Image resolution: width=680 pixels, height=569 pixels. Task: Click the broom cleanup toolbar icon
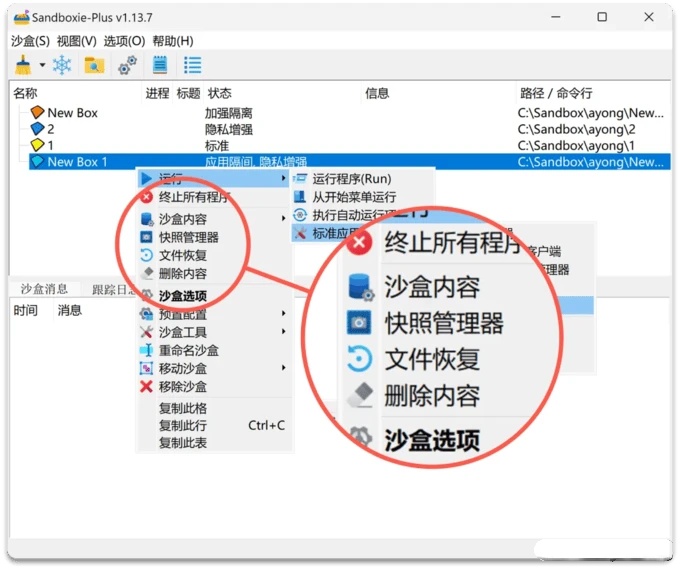click(23, 65)
